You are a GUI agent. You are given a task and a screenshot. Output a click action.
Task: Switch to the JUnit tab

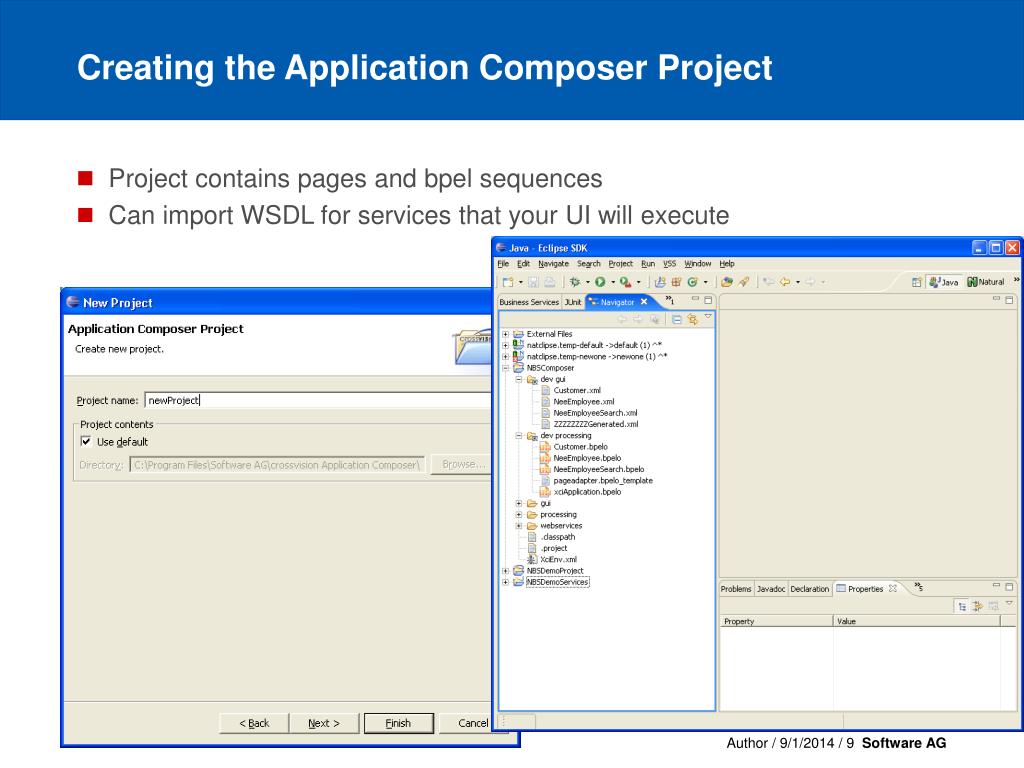pos(573,302)
